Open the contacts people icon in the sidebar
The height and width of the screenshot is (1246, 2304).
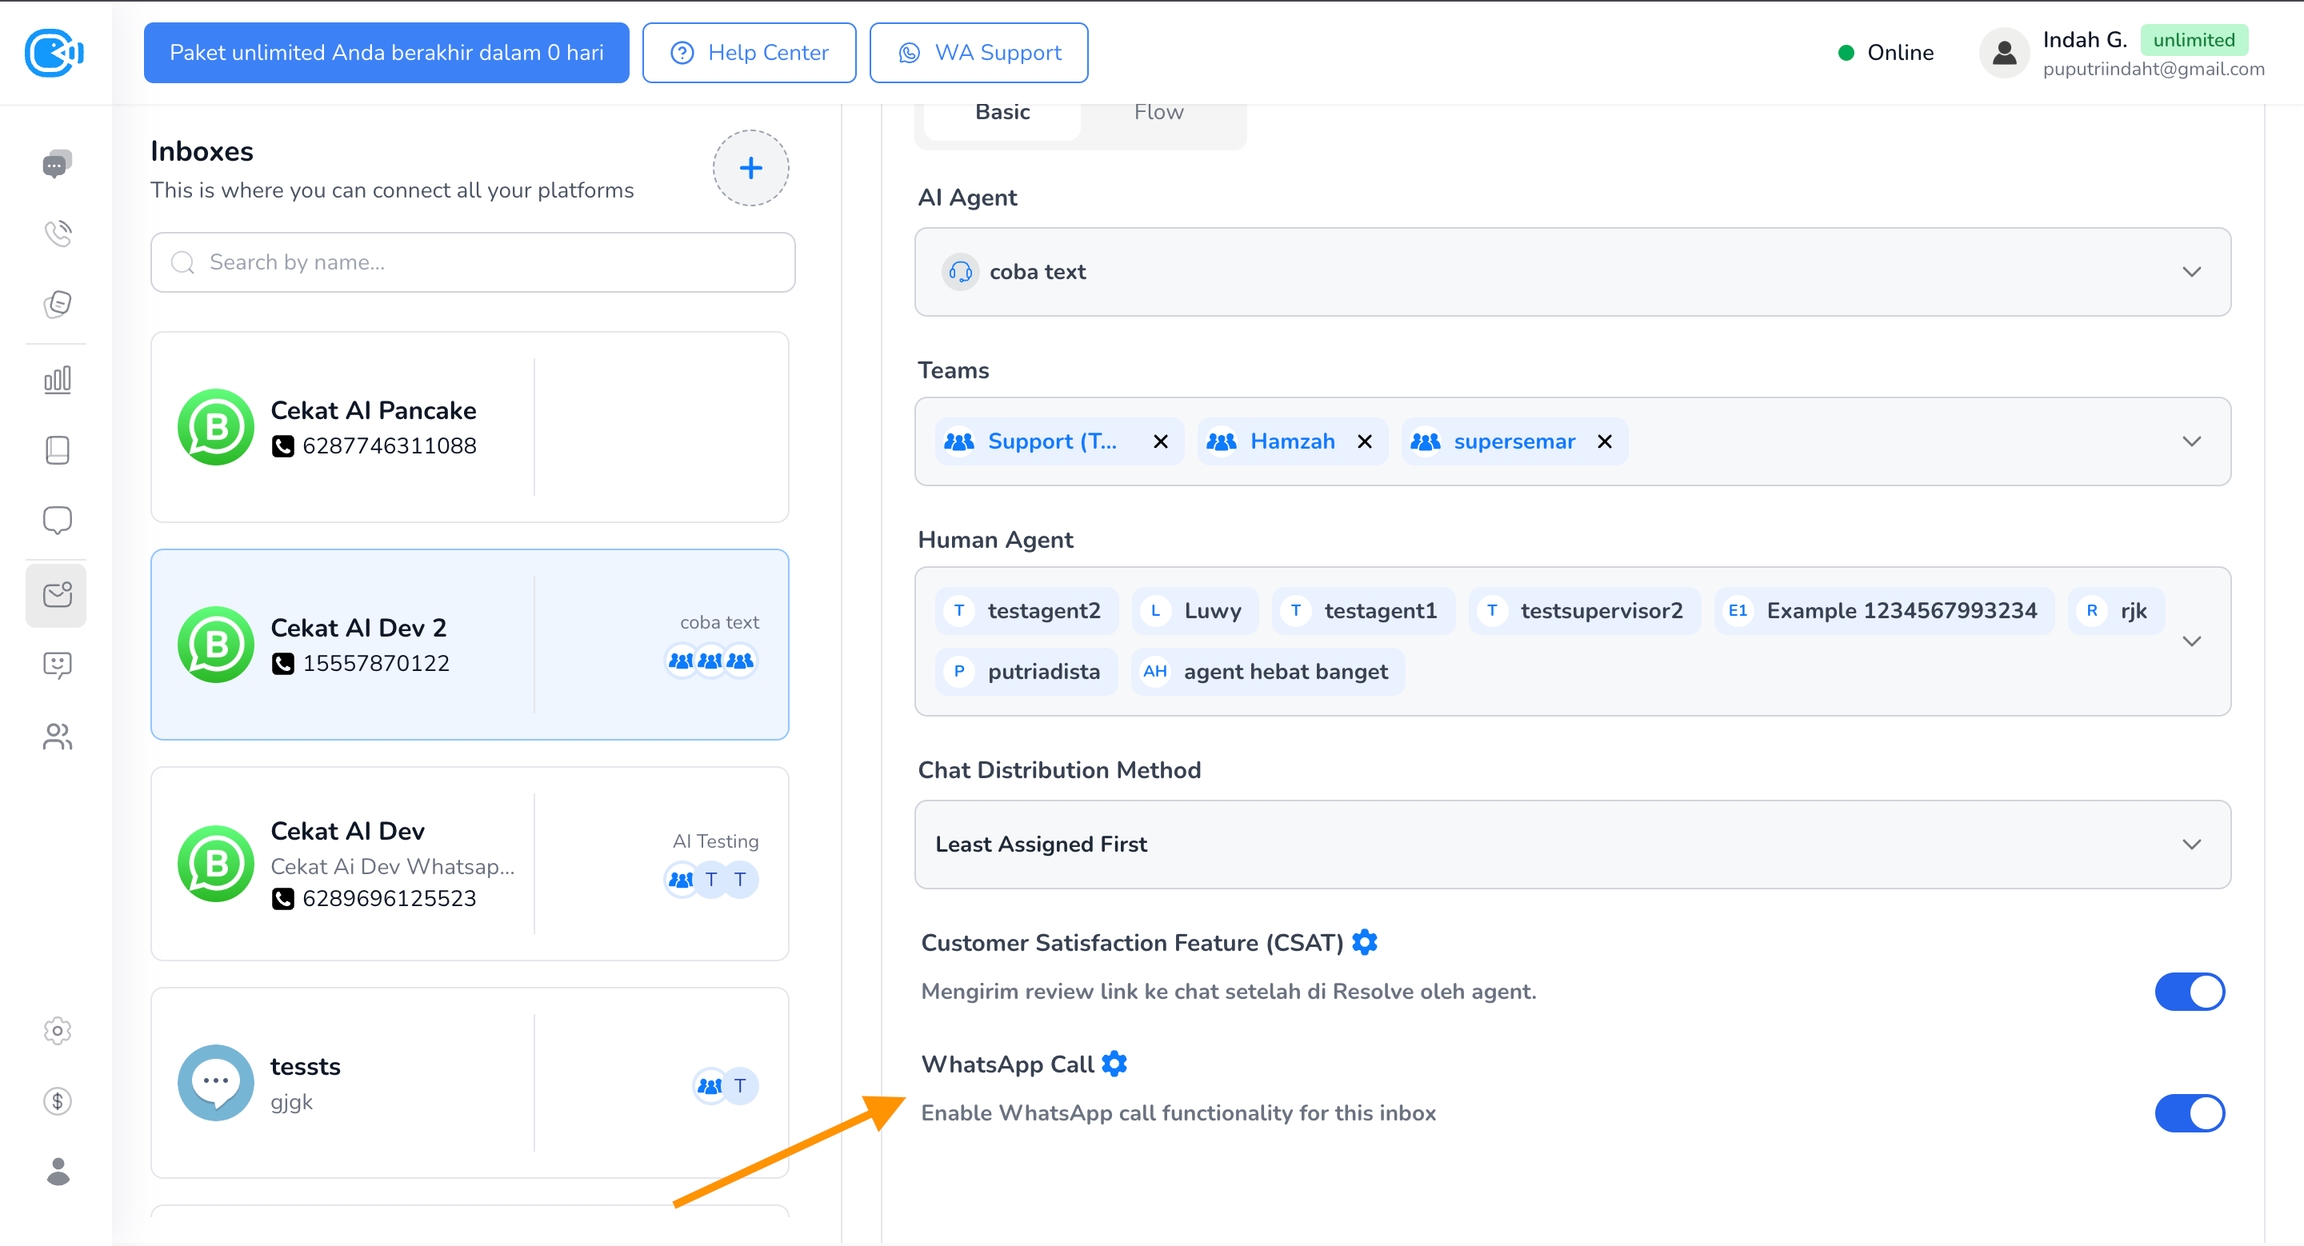pos(57,737)
